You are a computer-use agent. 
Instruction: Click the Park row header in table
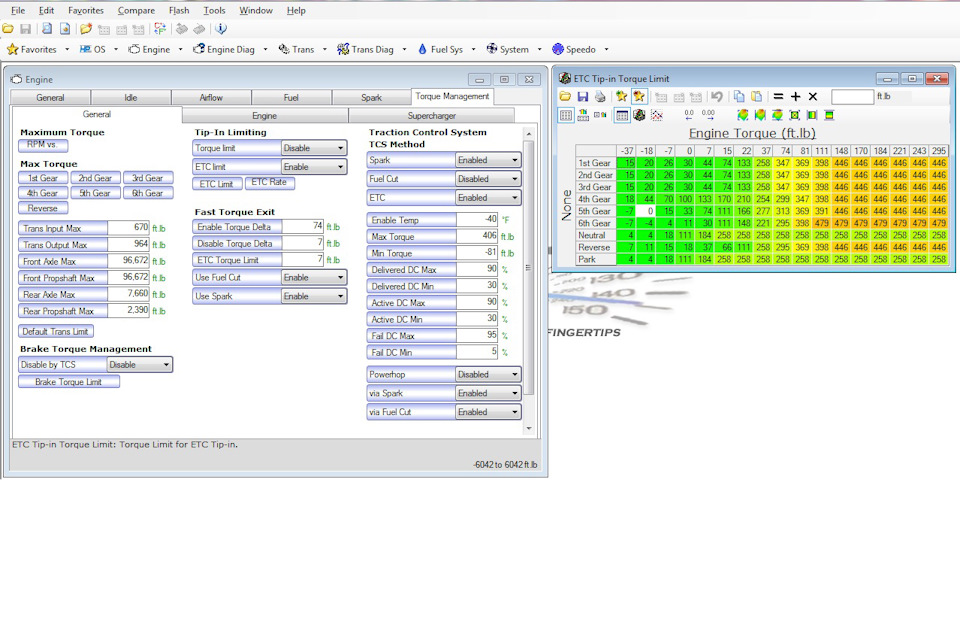click(596, 259)
